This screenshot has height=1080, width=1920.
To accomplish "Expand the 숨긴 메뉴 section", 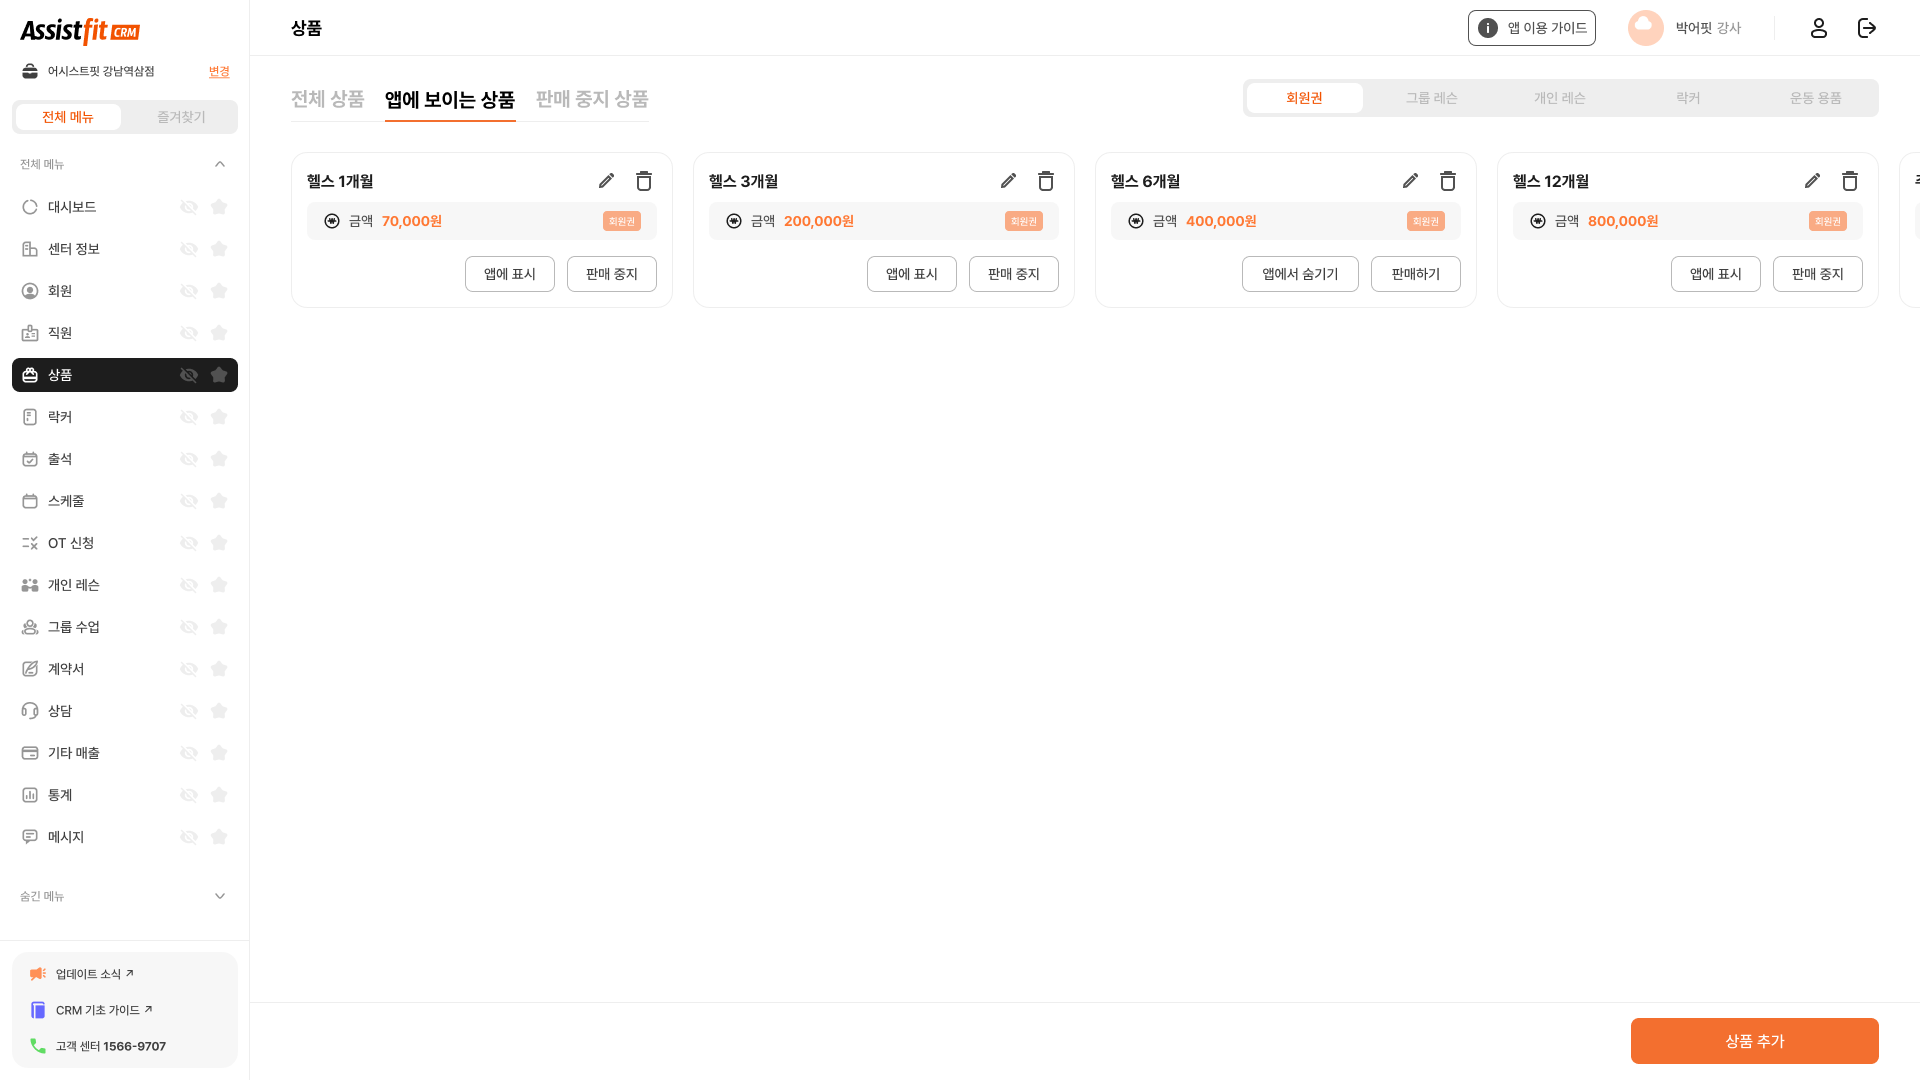I will click(x=220, y=896).
